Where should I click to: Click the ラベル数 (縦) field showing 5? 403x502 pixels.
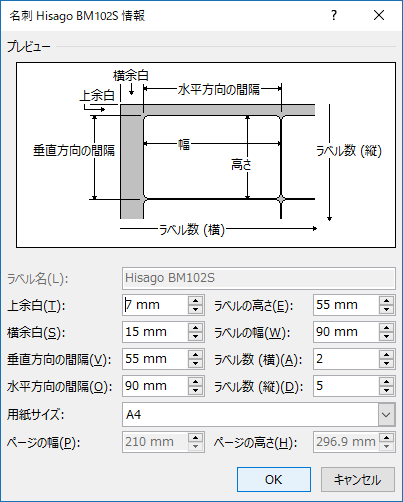click(x=346, y=386)
